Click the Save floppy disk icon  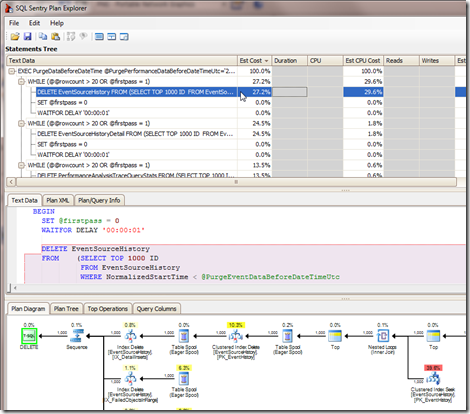[x=28, y=36]
